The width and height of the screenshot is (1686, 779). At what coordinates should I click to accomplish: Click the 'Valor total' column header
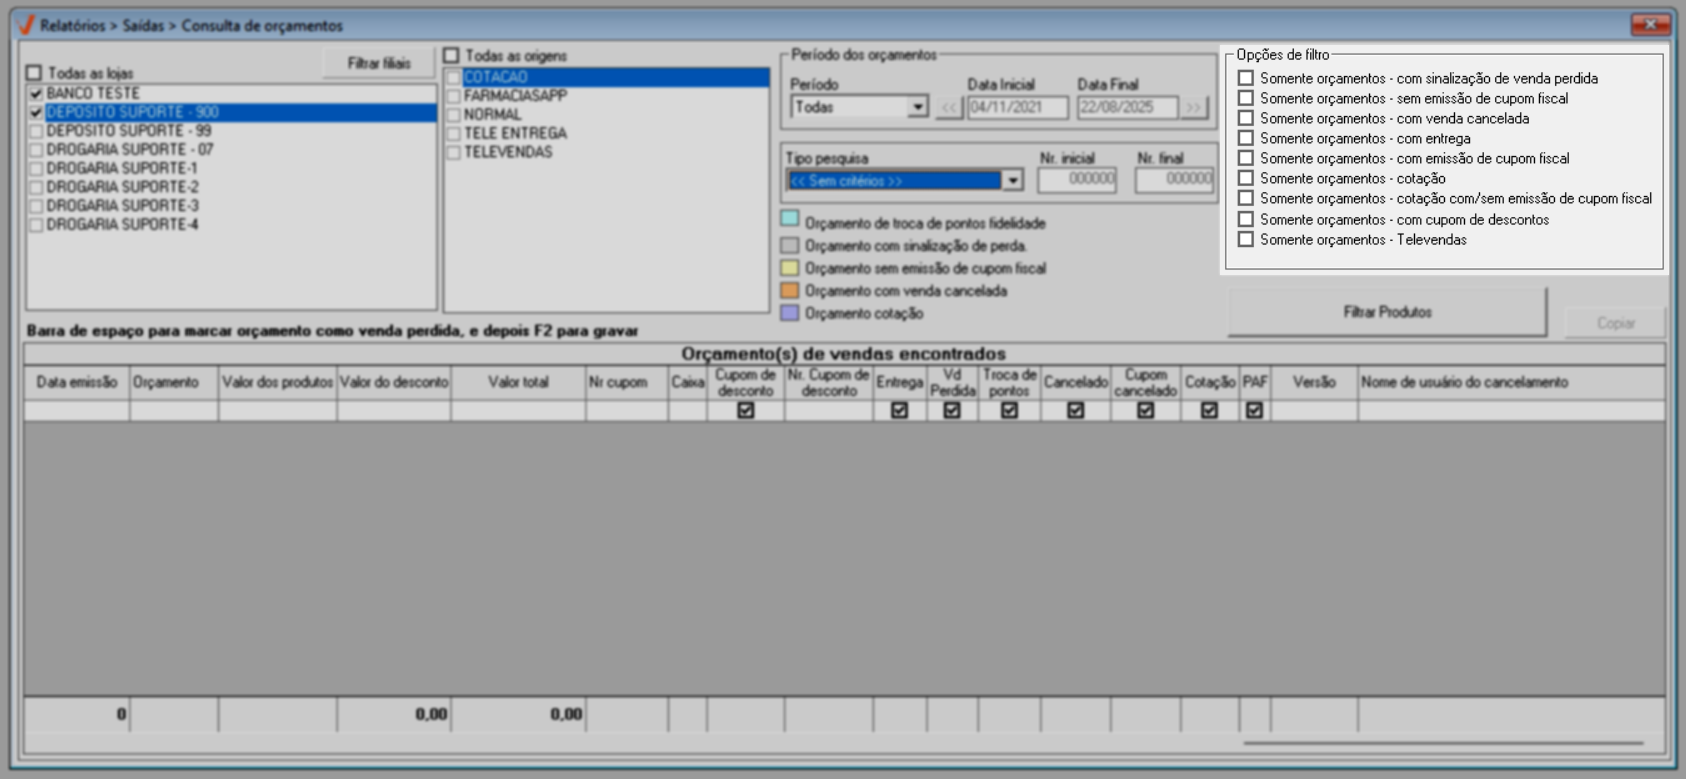tap(519, 383)
